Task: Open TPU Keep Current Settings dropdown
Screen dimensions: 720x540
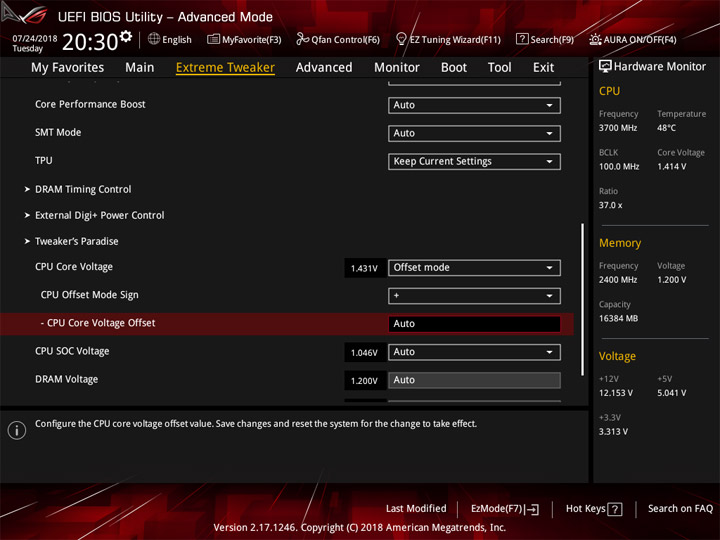Action: click(474, 162)
